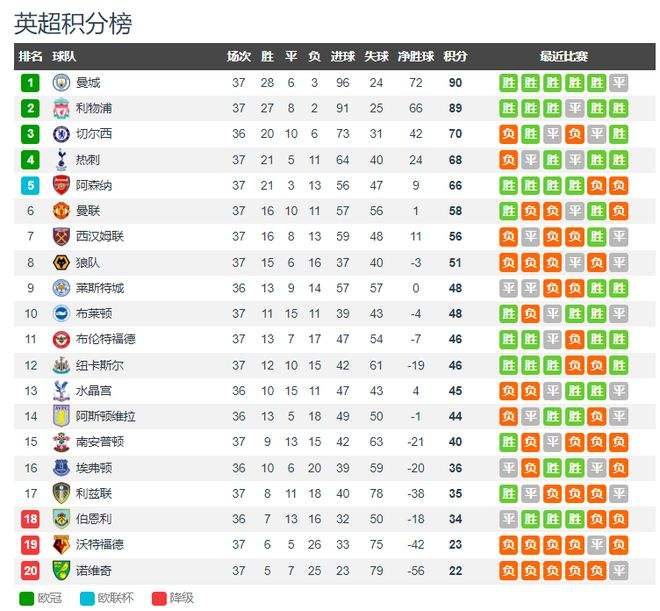This screenshot has width=660, height=611.
Task: Click the 最近比赛 column header
Action: 564,56
